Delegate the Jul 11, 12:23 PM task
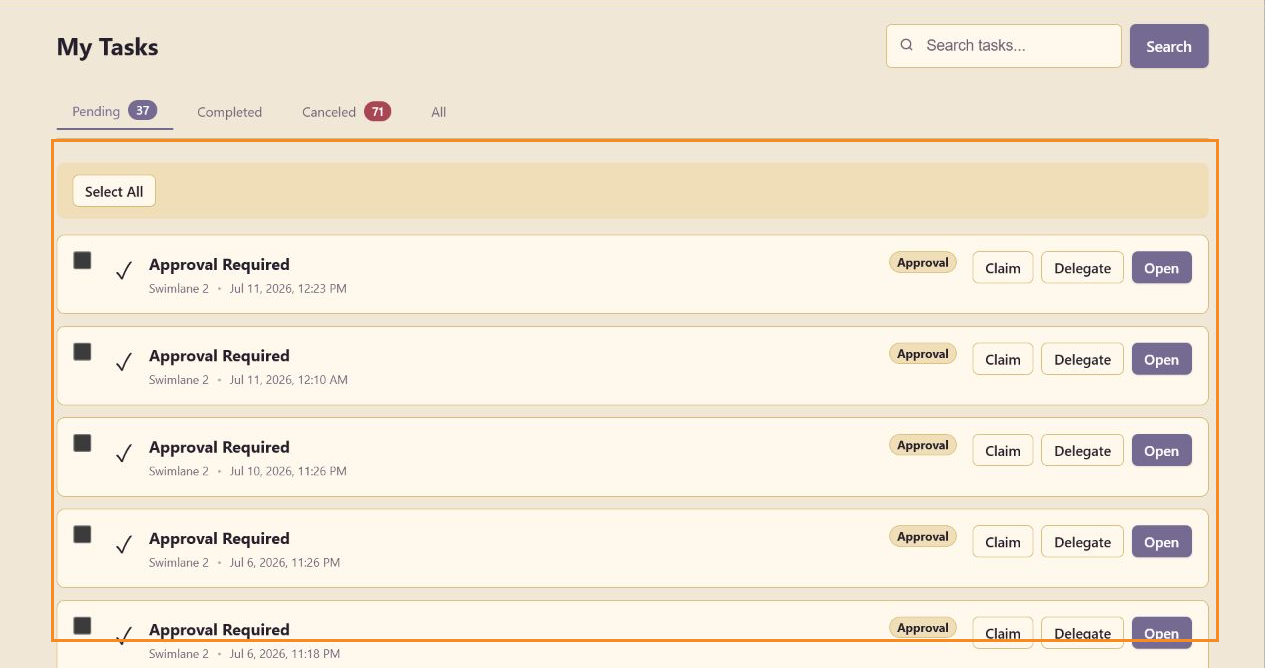 coord(1083,268)
